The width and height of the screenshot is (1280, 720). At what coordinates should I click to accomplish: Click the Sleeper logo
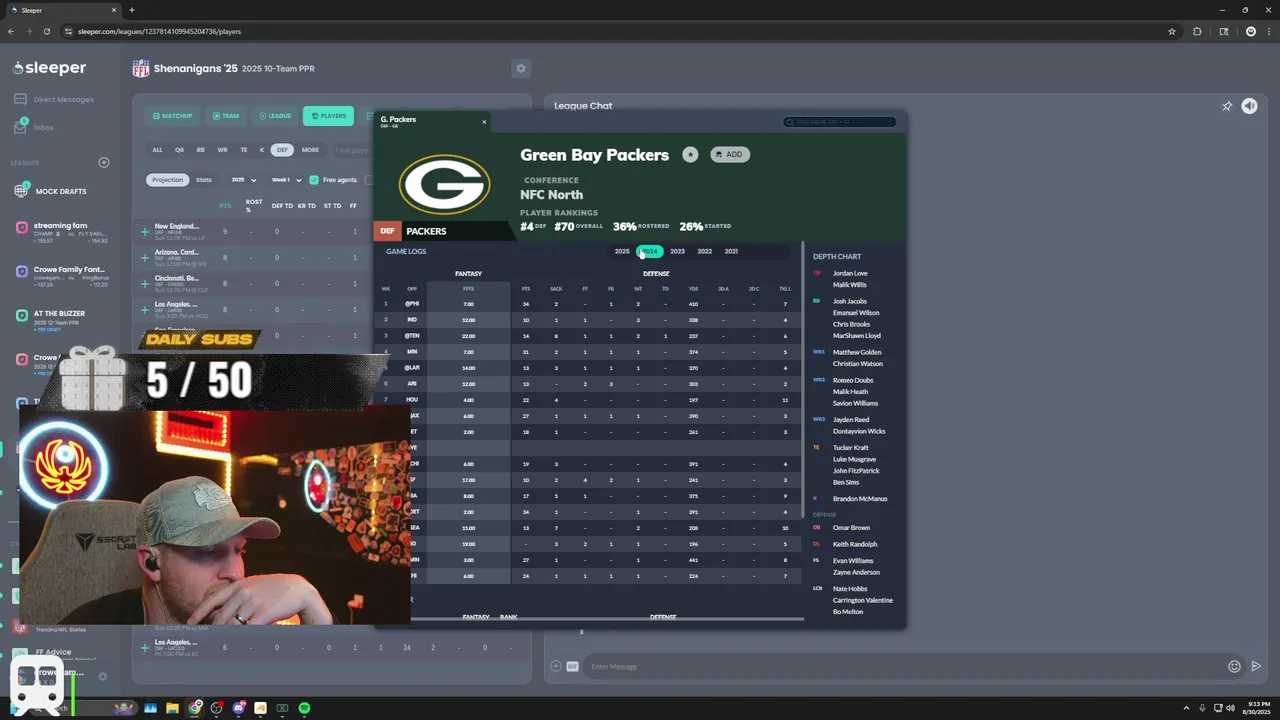(50, 68)
